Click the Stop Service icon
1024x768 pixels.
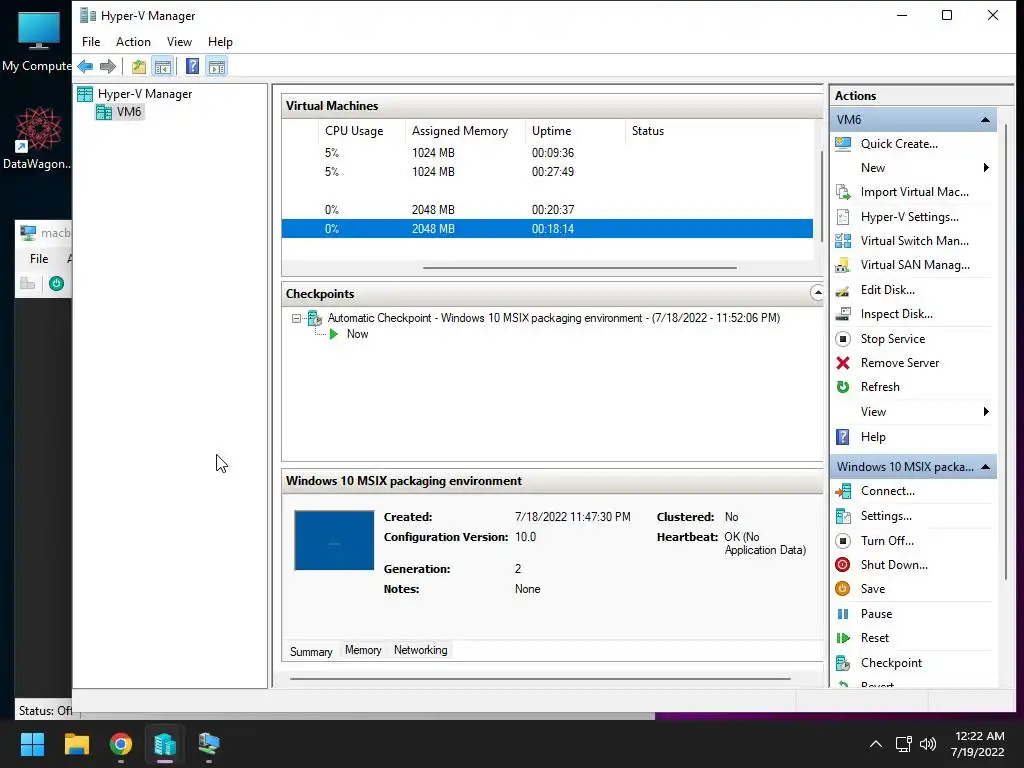[x=843, y=339]
